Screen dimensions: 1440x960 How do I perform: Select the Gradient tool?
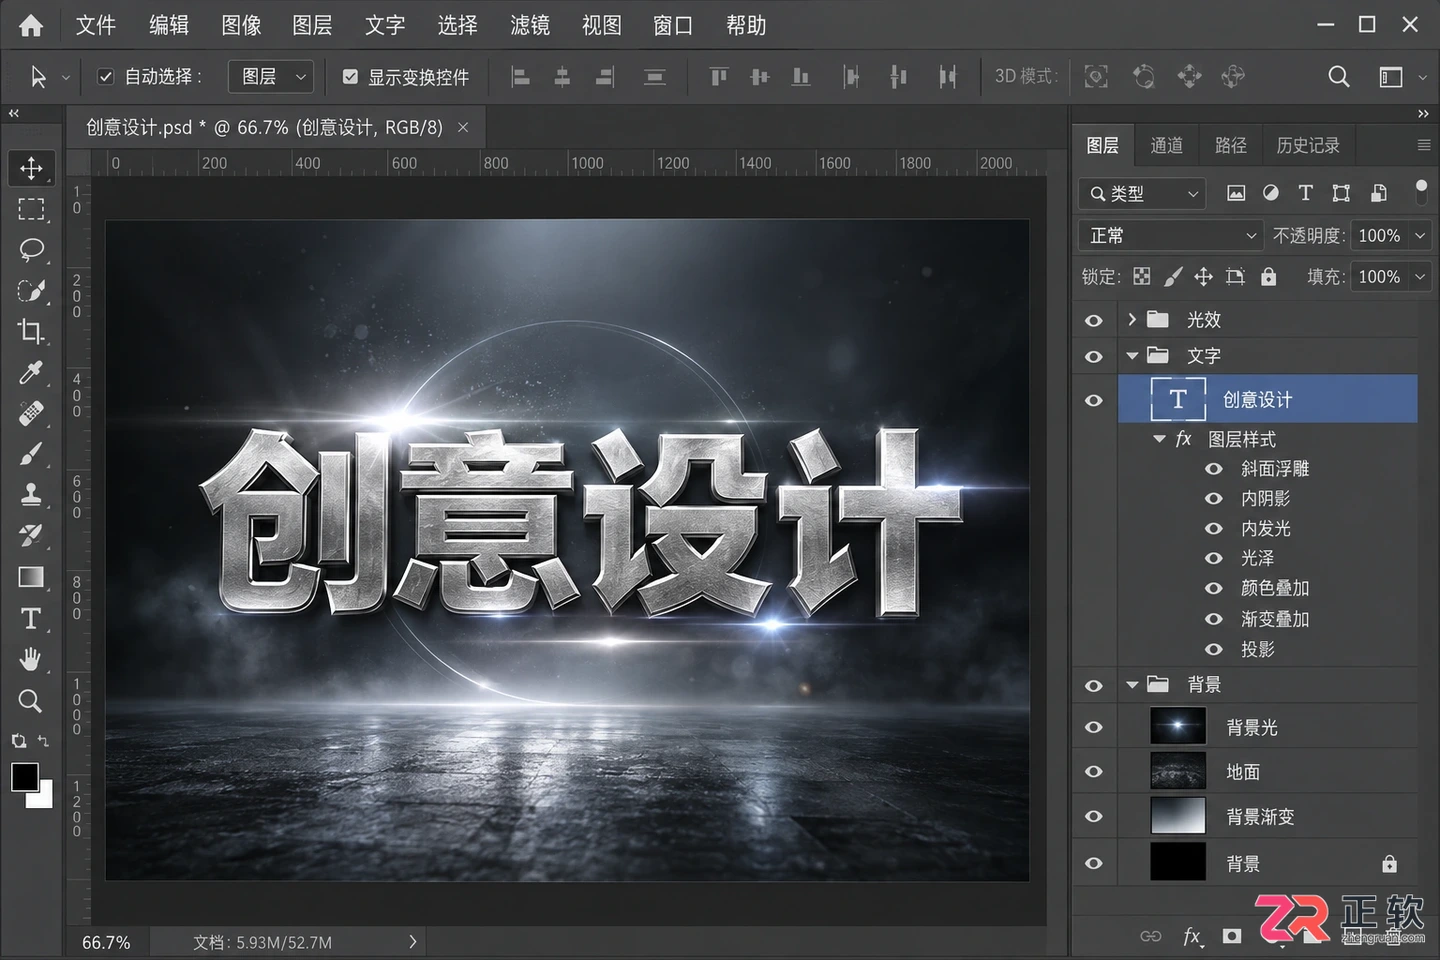[x=31, y=577]
